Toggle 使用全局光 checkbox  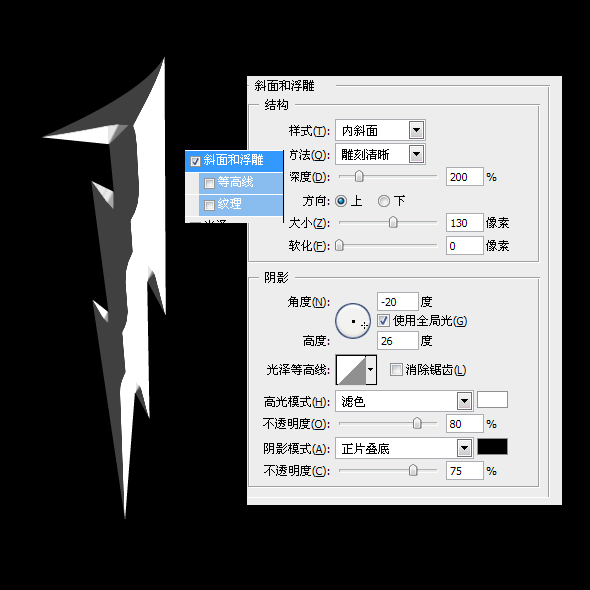pyautogui.click(x=383, y=321)
